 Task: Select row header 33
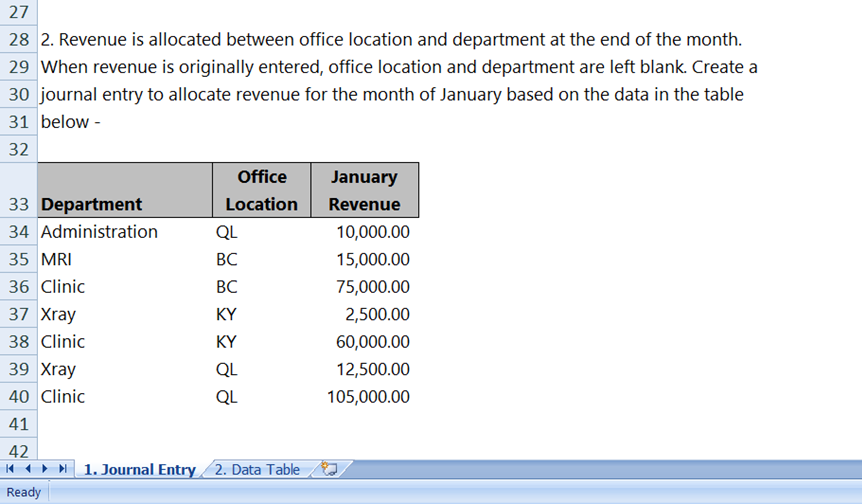pos(19,190)
